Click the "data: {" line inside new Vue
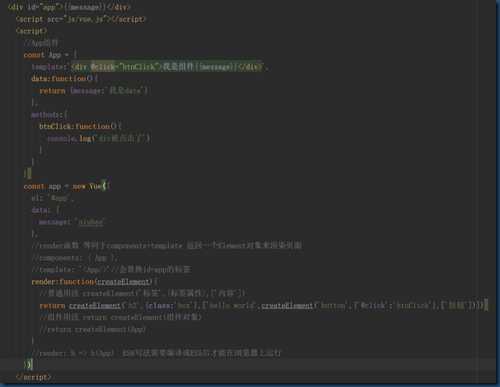Screen dimensions: 500x387 (x=46, y=210)
